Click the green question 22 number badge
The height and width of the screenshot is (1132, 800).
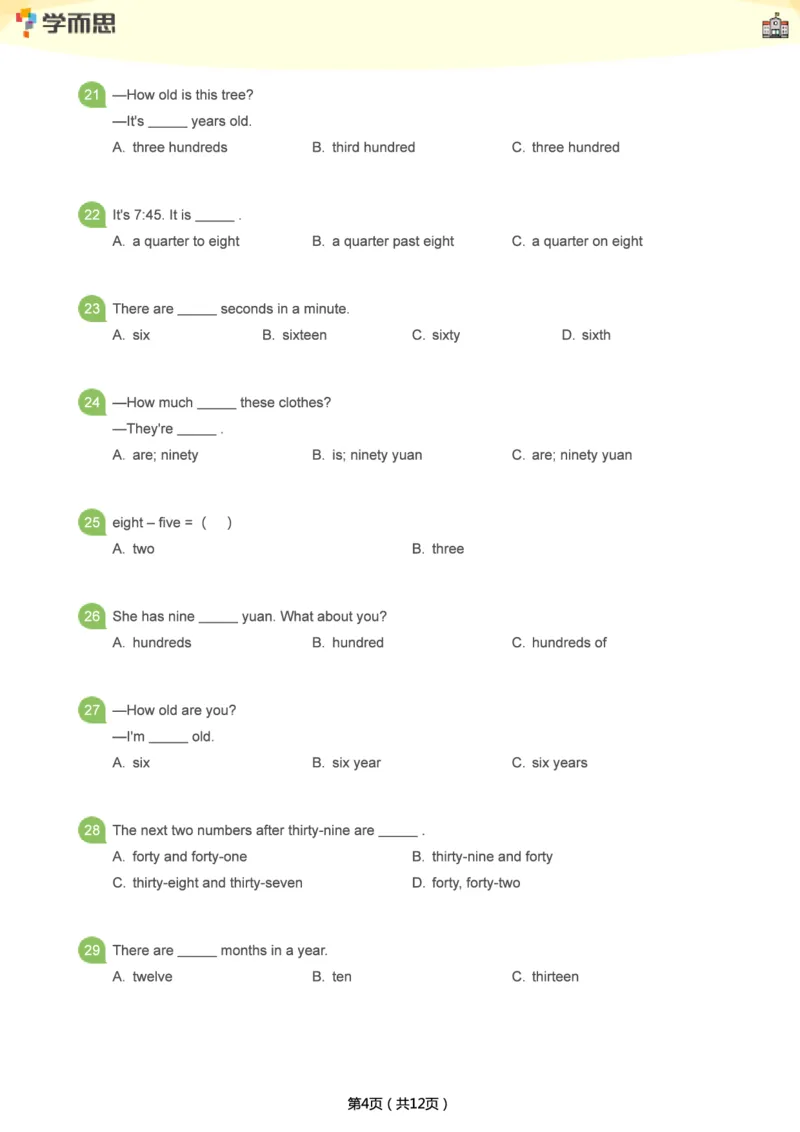click(x=92, y=216)
